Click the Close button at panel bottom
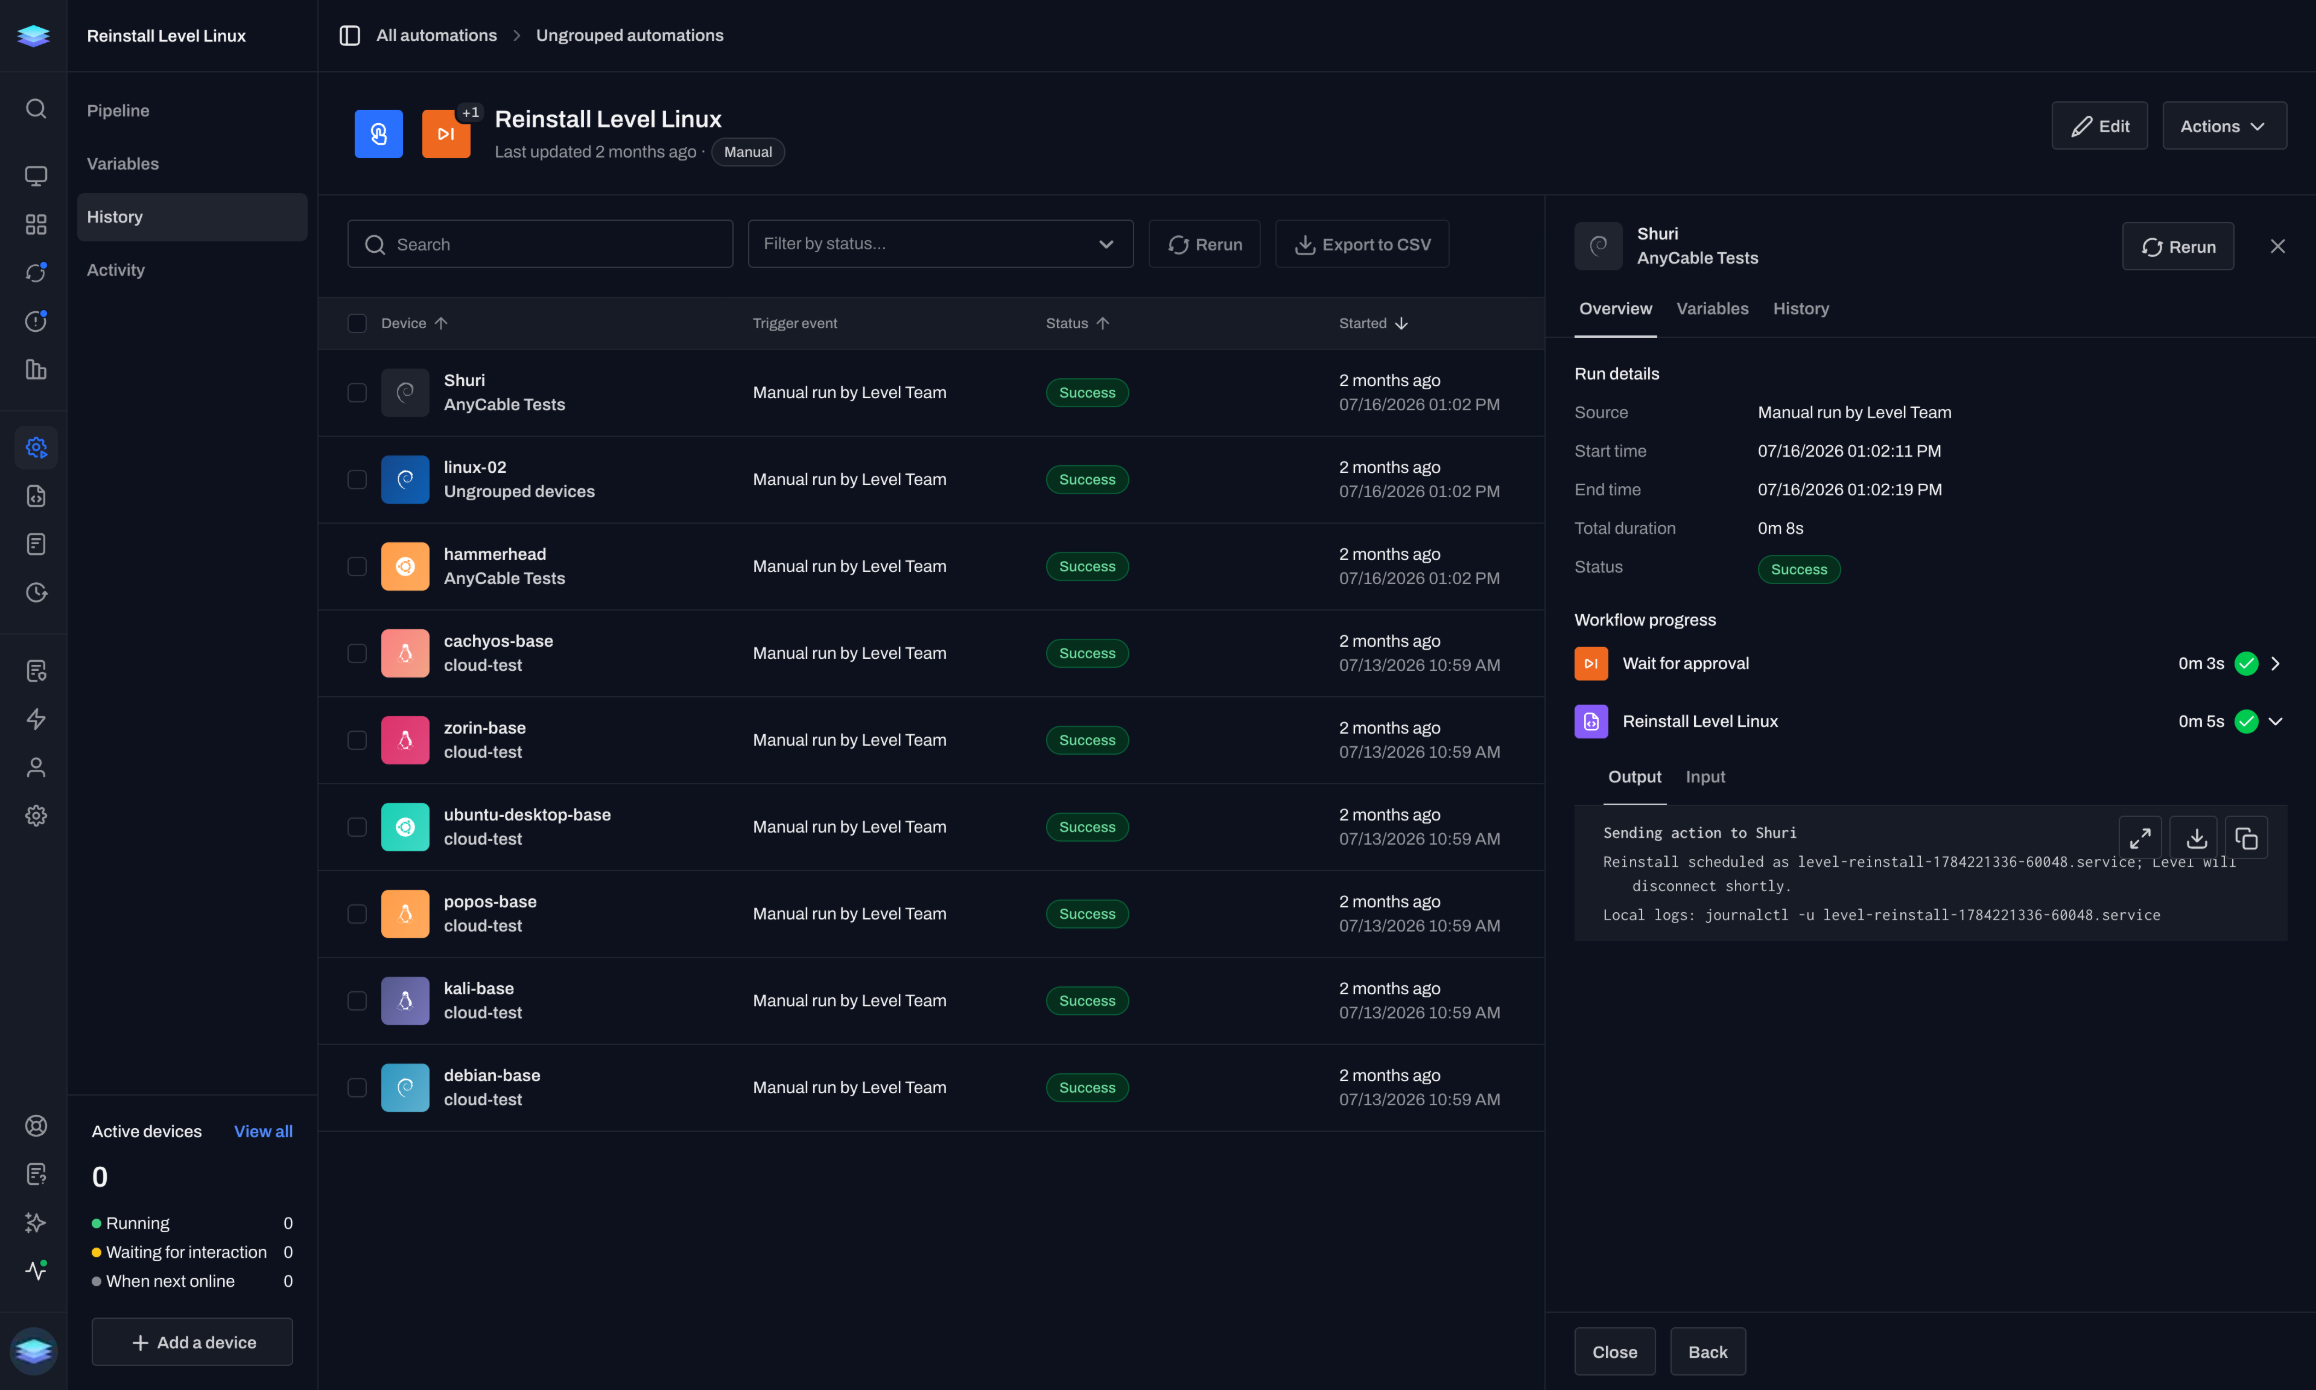 pyautogui.click(x=1614, y=1352)
